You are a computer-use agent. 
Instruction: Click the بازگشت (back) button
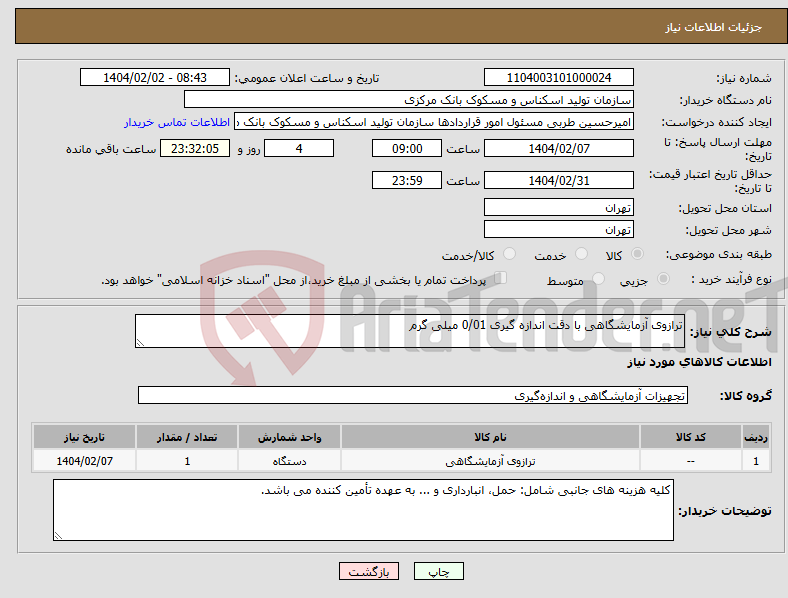click(369, 571)
